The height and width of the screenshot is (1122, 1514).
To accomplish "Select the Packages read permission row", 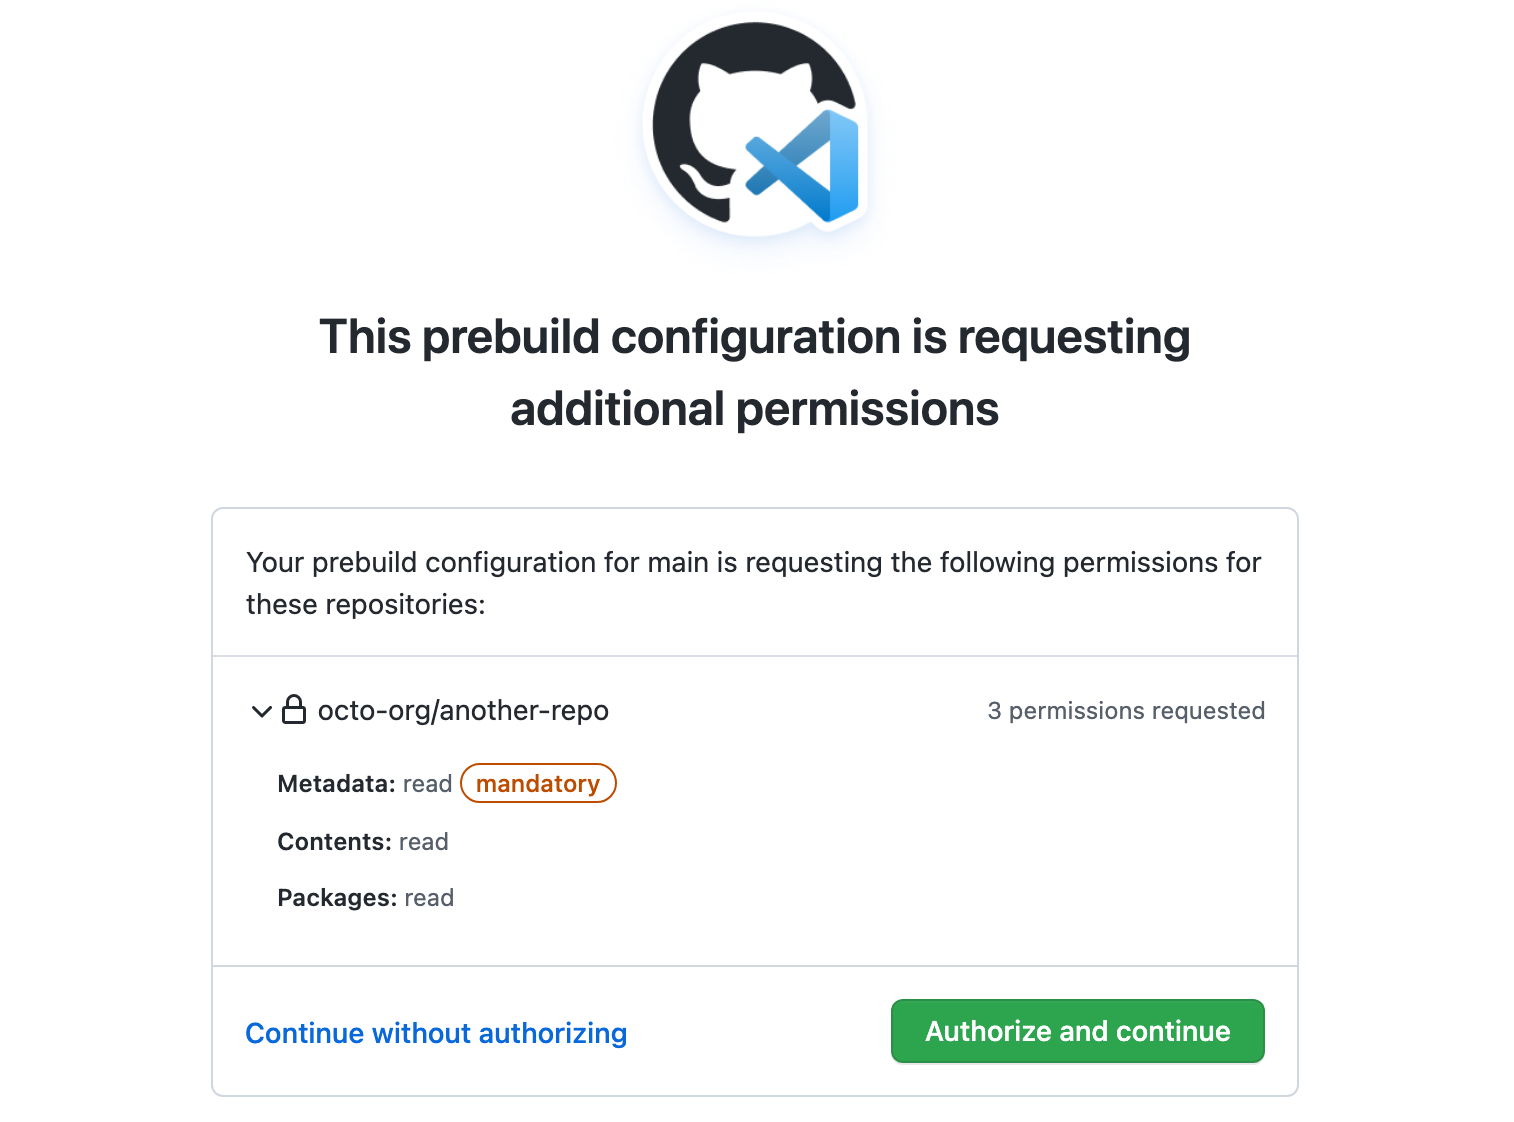I will click(365, 897).
